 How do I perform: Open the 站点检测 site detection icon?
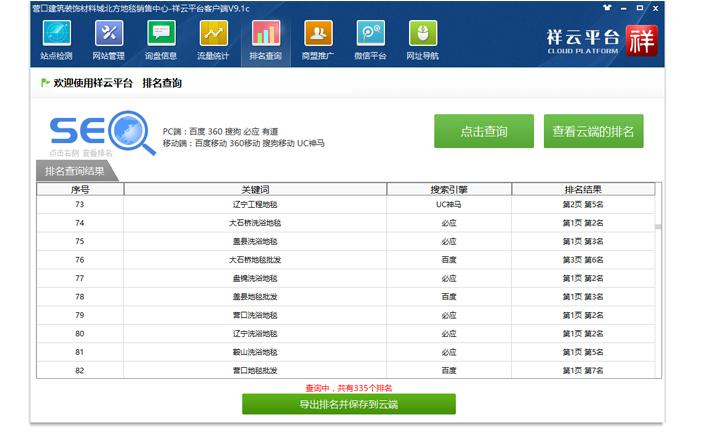56,40
